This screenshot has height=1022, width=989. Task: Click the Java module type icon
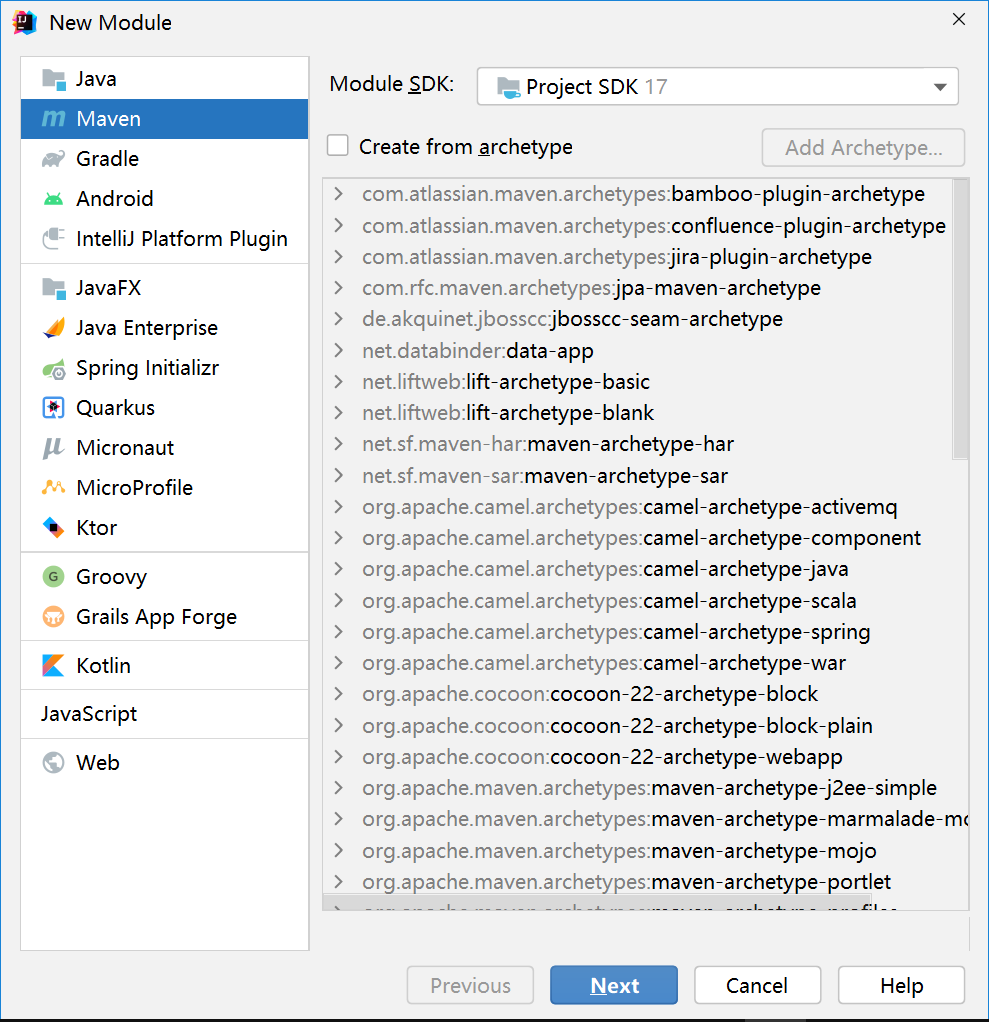pos(53,80)
